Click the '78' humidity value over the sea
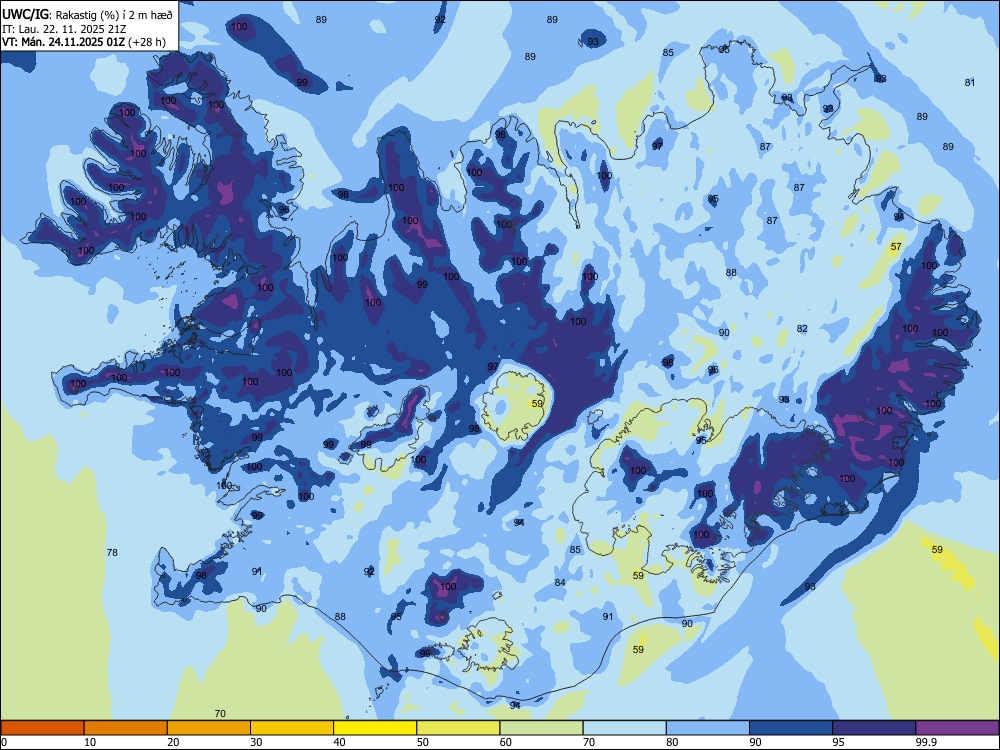This screenshot has width=1000, height=750. tap(112, 552)
